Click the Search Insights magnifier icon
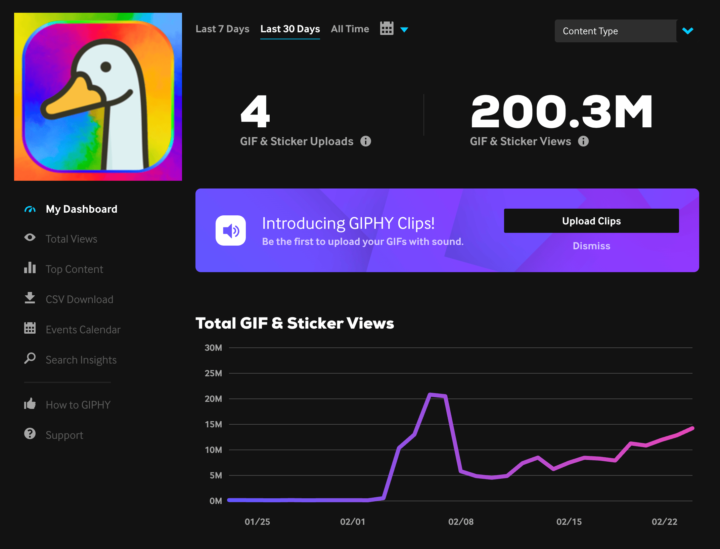720x549 pixels. (29, 359)
